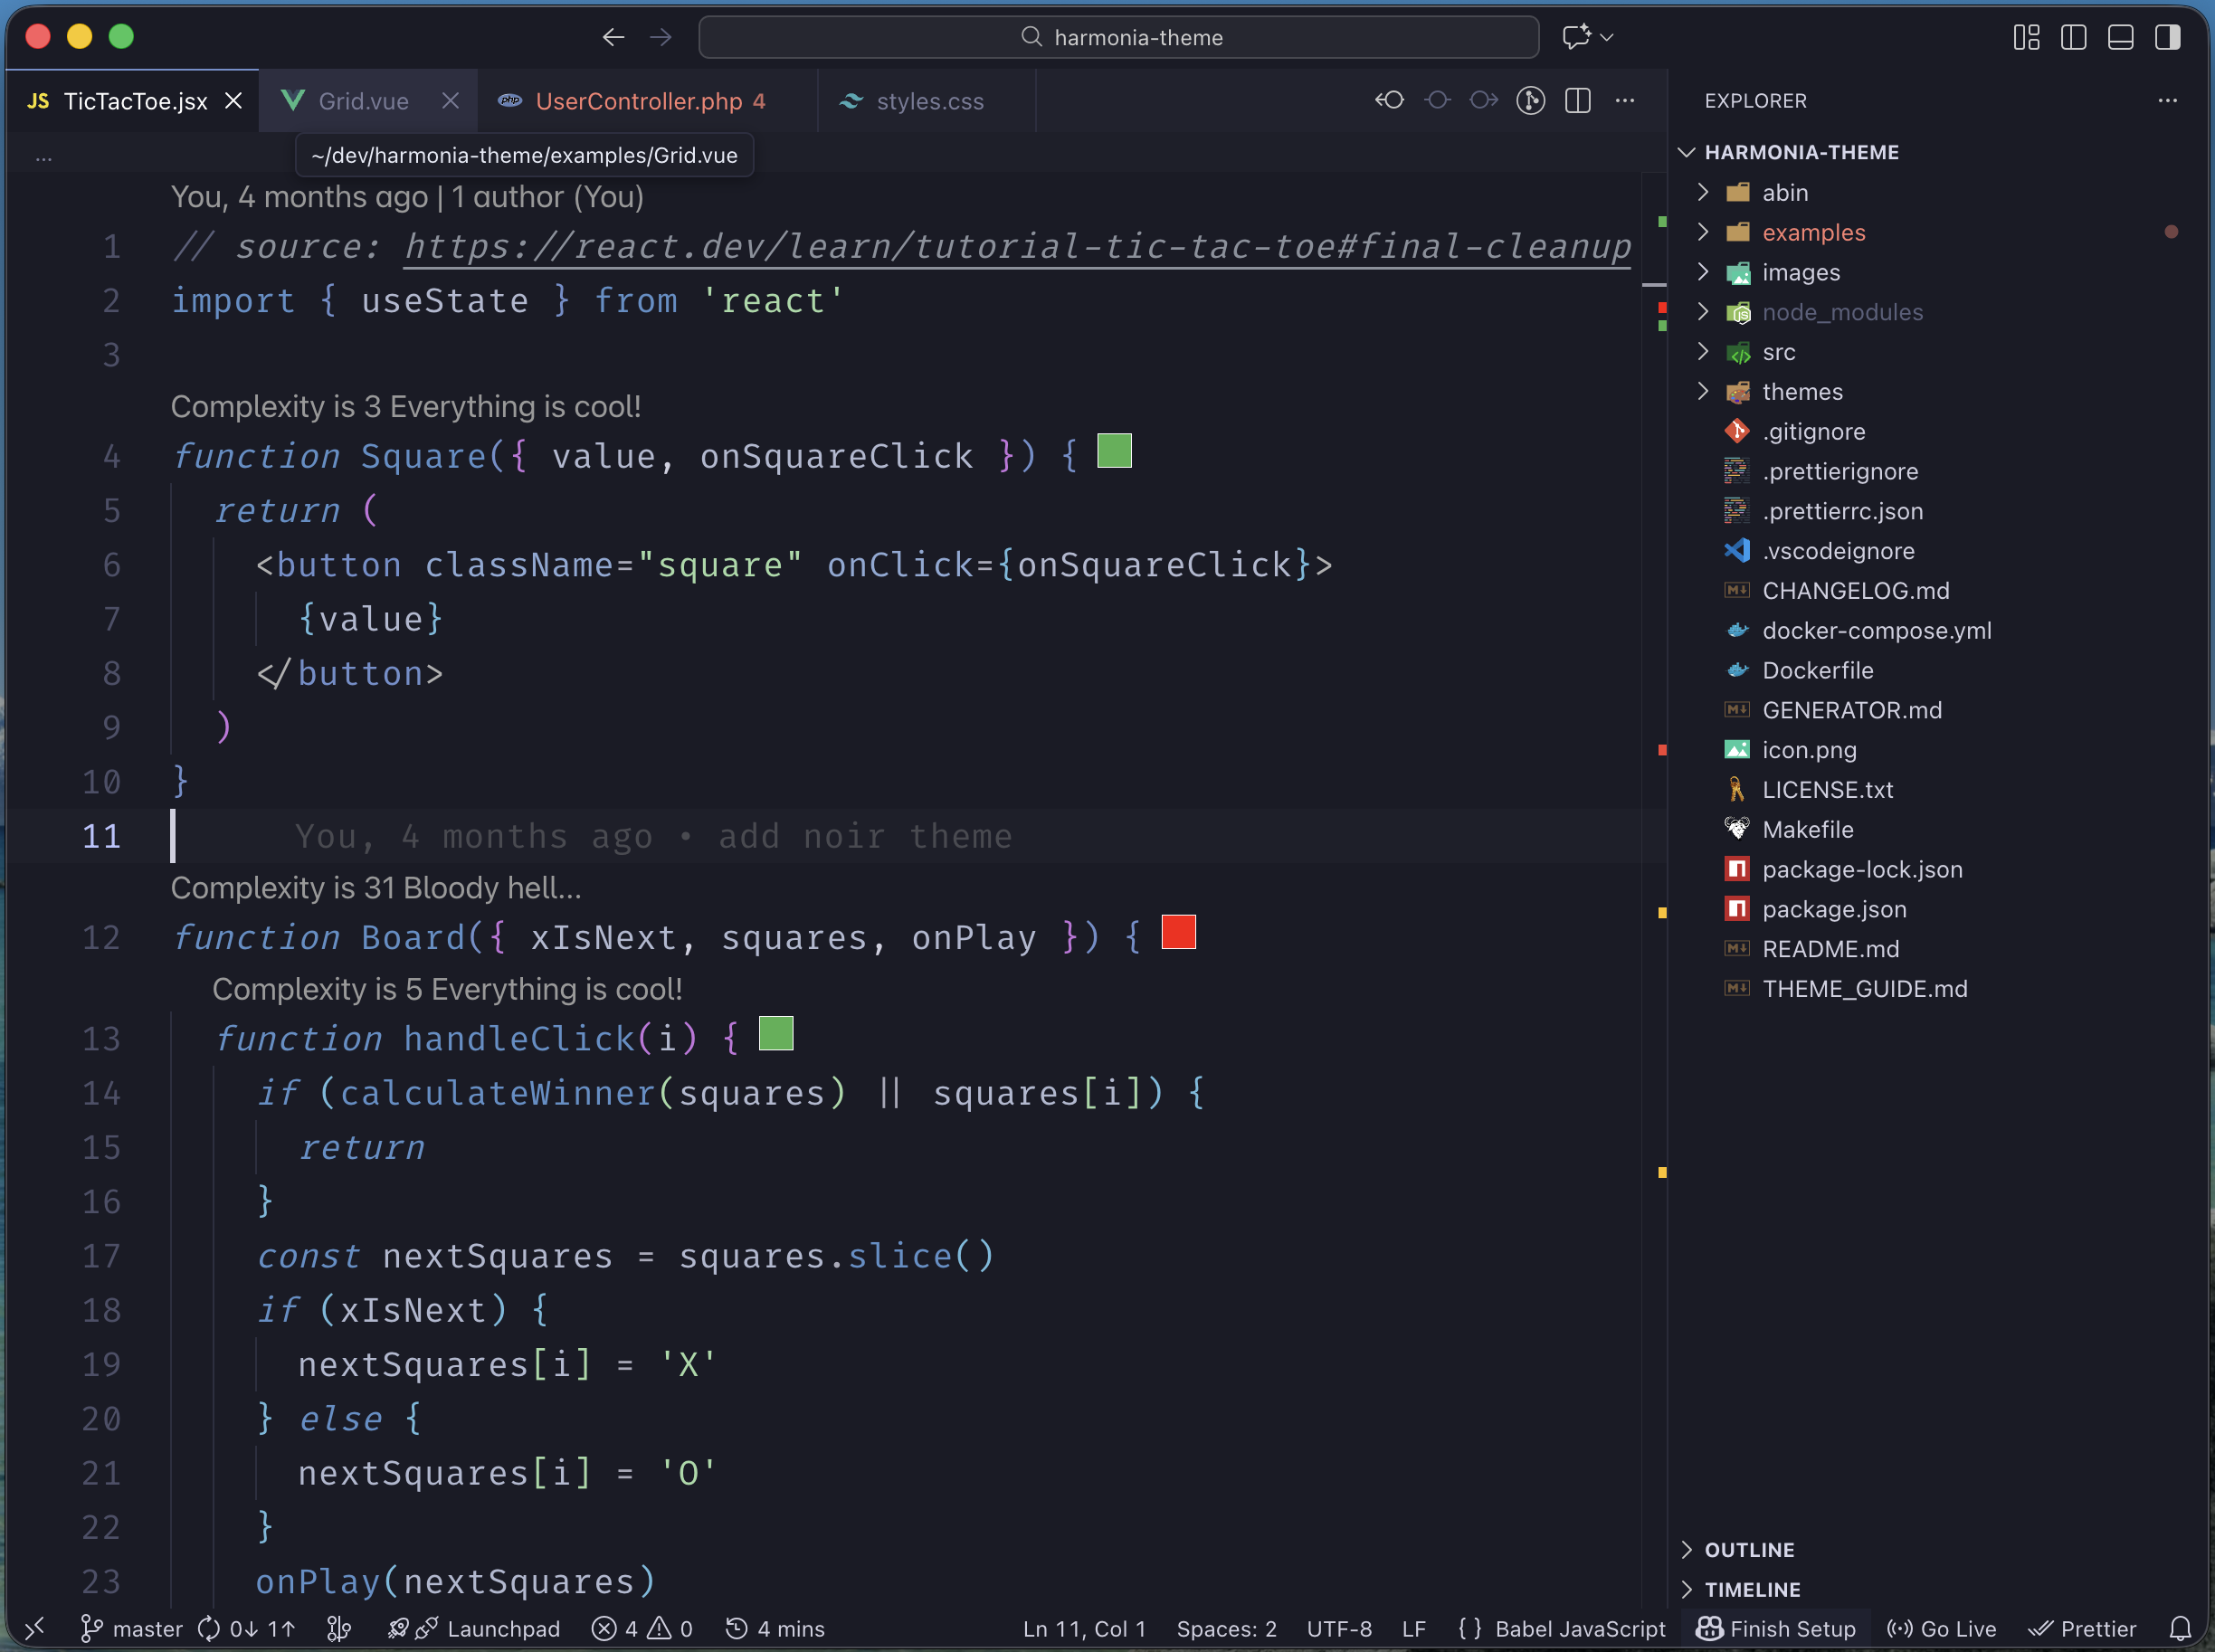
Task: Click Go Live in the status bar
Action: (x=1938, y=1628)
